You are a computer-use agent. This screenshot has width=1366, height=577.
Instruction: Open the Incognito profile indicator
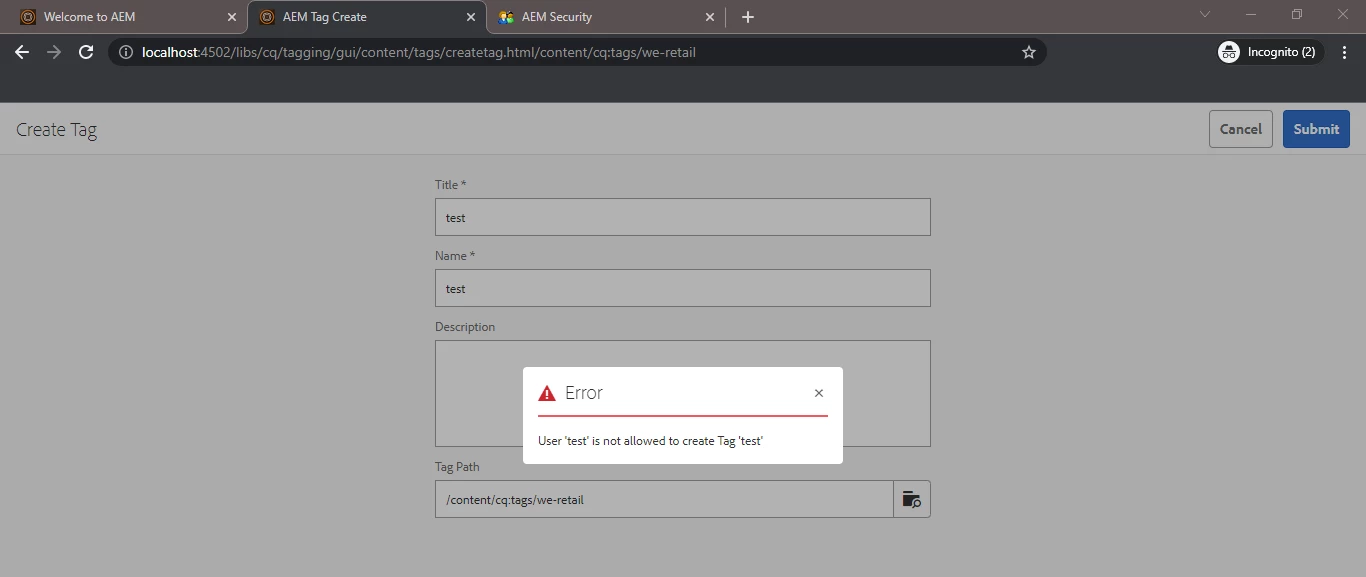(x=1270, y=52)
